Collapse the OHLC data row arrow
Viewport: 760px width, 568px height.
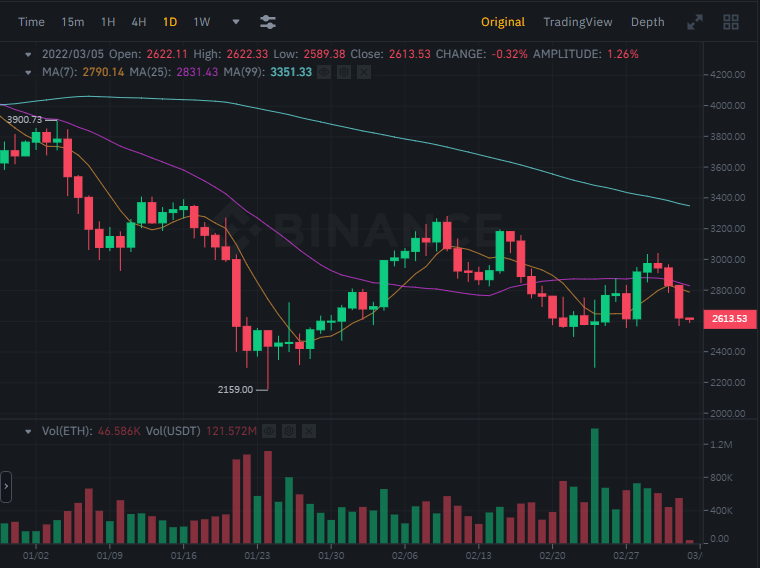29,54
